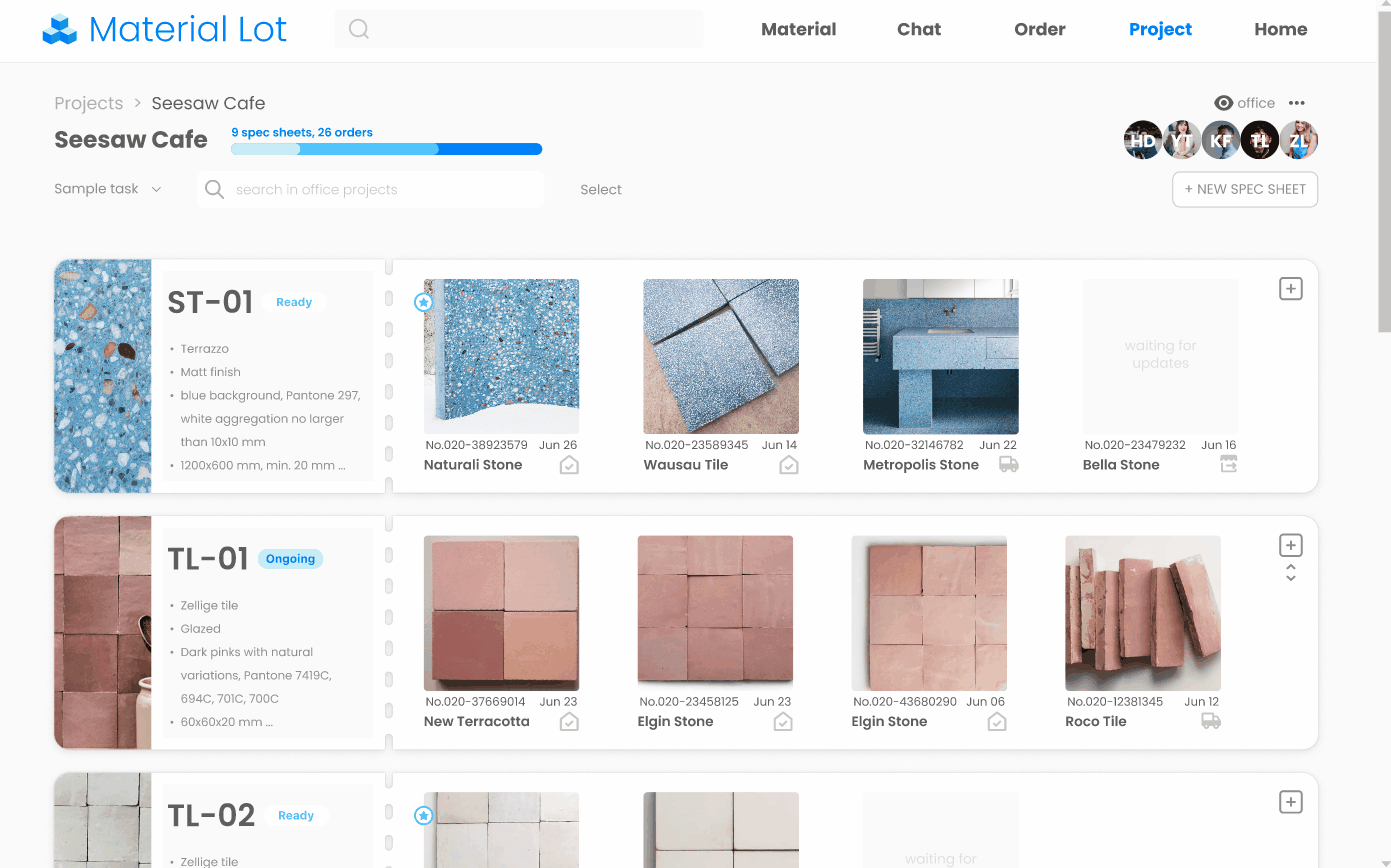The image size is (1391, 868).
Task: Click Roco Tile delivery truck icon
Action: (1211, 722)
